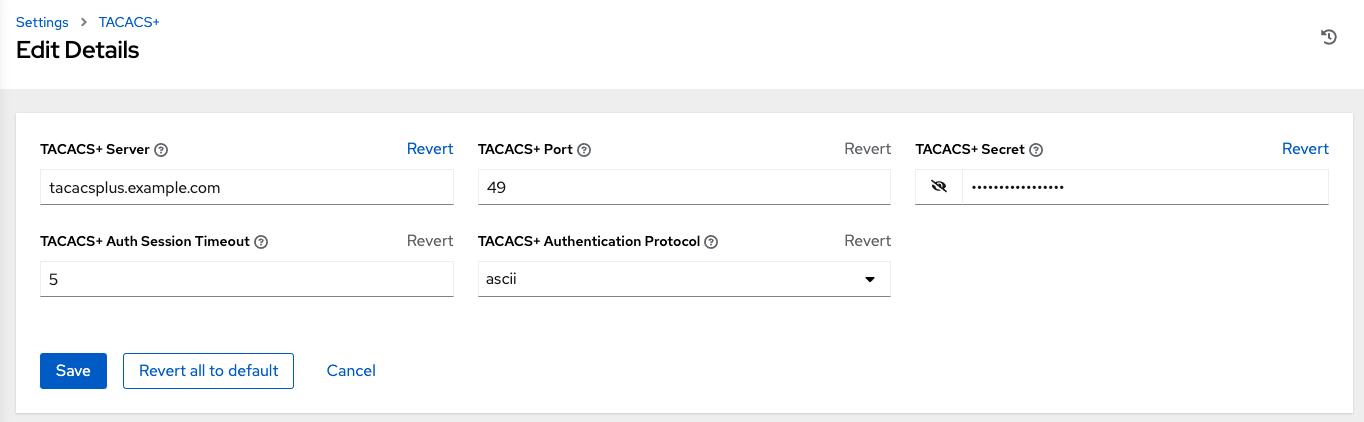Revert the TACACS+ Secret field

1305,149
